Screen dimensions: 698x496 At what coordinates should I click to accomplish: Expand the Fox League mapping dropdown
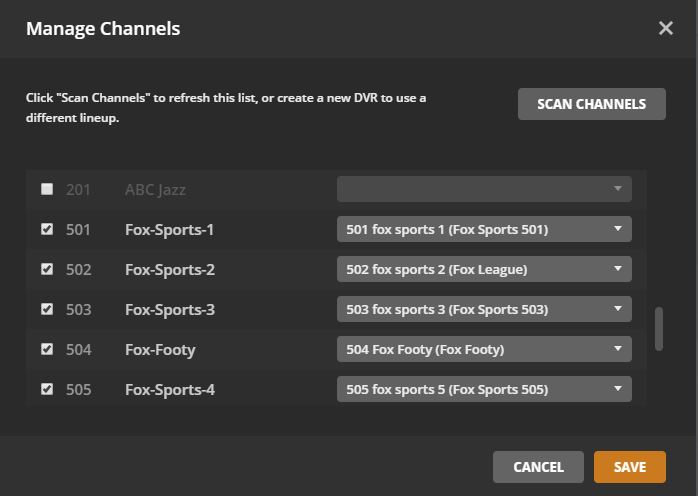[484, 269]
